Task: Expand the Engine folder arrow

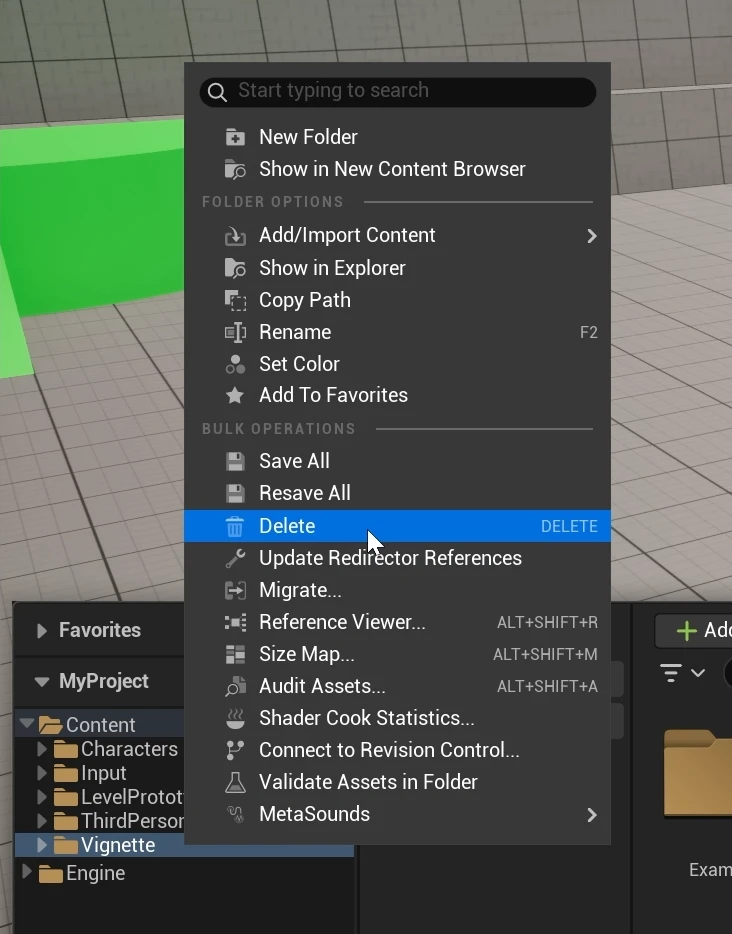Action: (x=27, y=872)
